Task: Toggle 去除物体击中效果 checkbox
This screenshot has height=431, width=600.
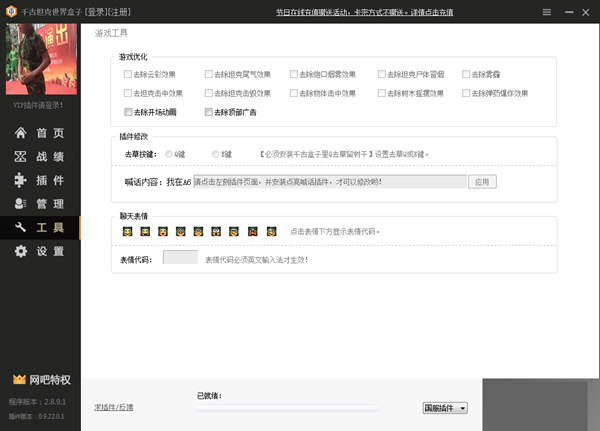Action: coord(293,93)
